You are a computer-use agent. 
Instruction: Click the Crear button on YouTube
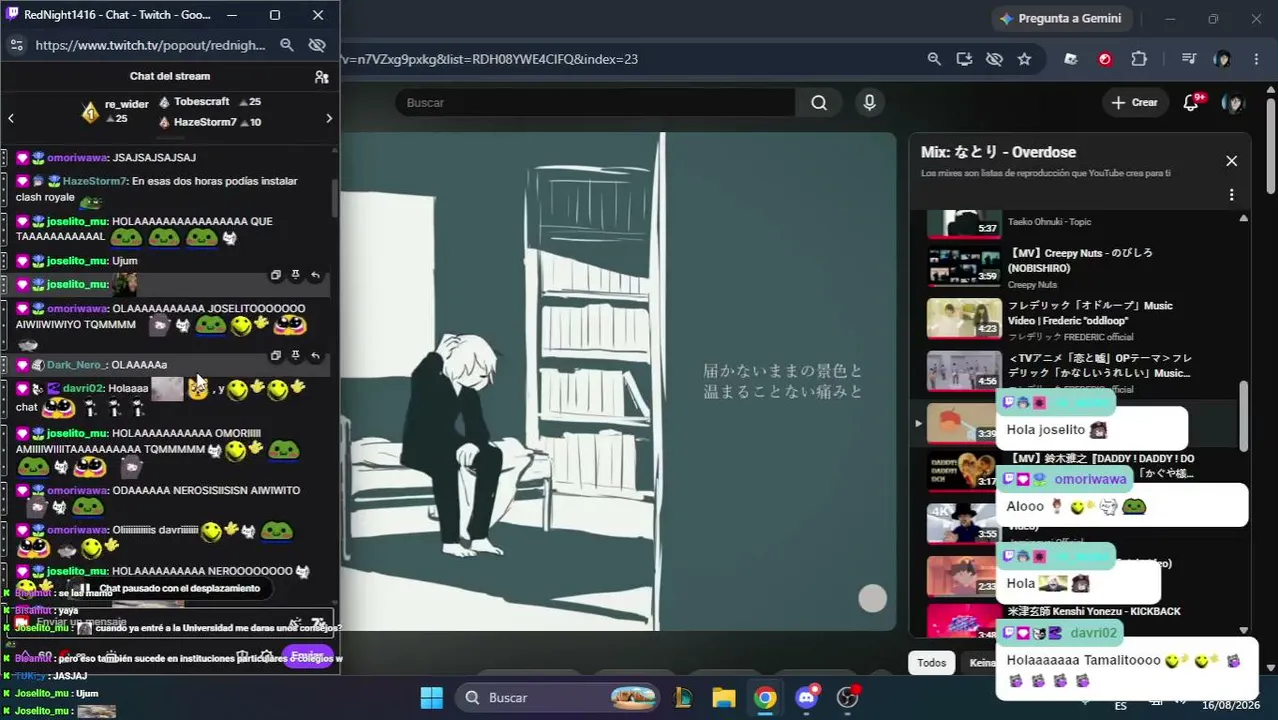coord(1134,102)
